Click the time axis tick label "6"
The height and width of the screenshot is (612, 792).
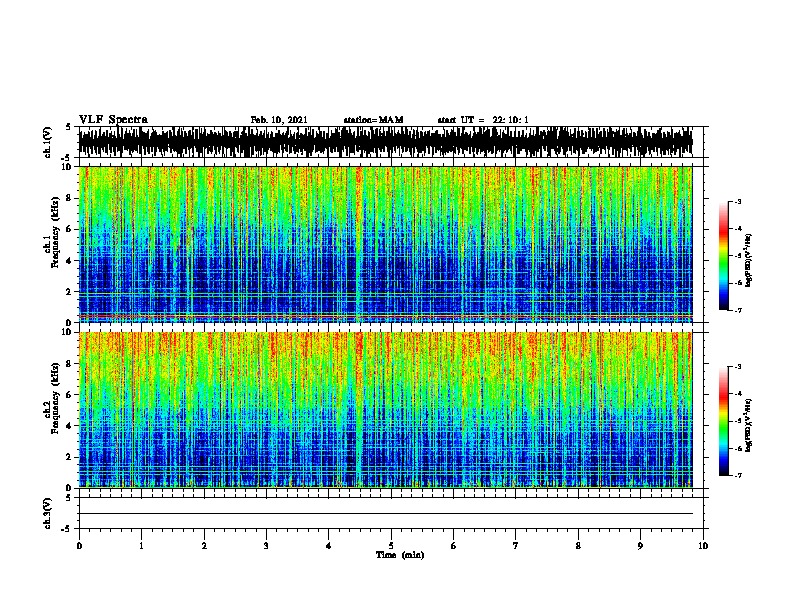[454, 545]
